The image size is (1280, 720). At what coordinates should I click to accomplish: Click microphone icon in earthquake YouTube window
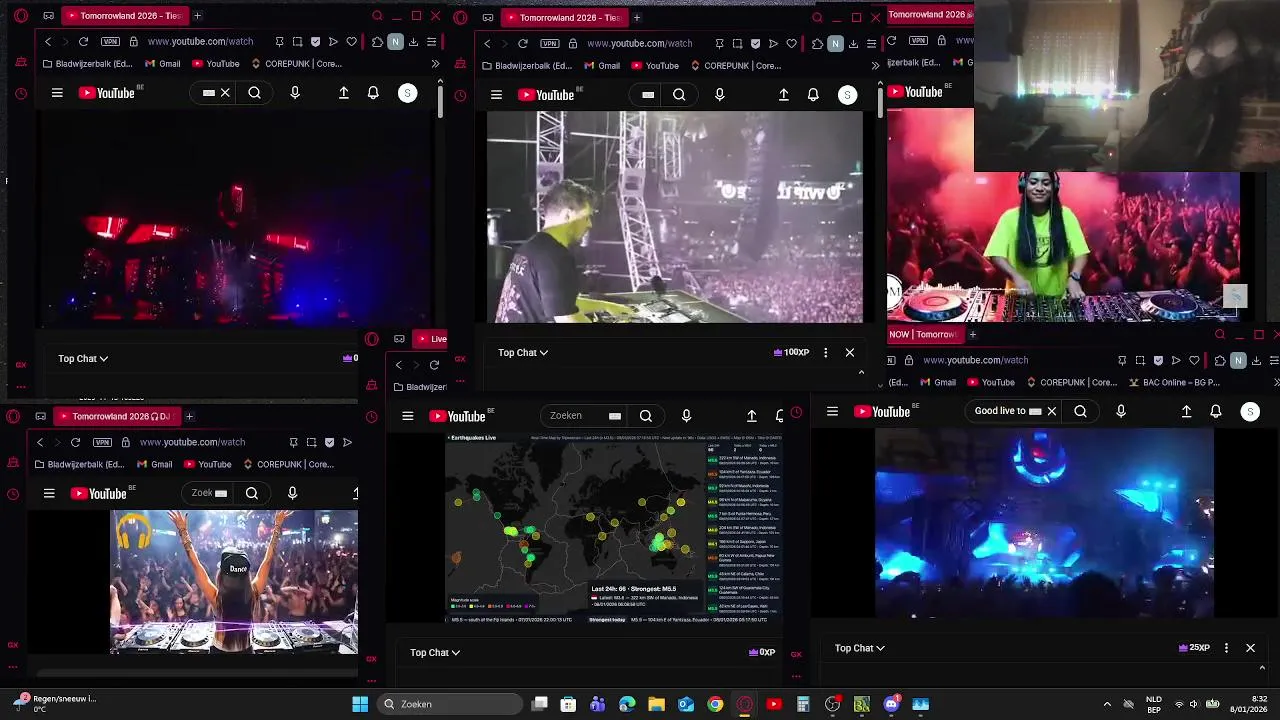click(686, 416)
